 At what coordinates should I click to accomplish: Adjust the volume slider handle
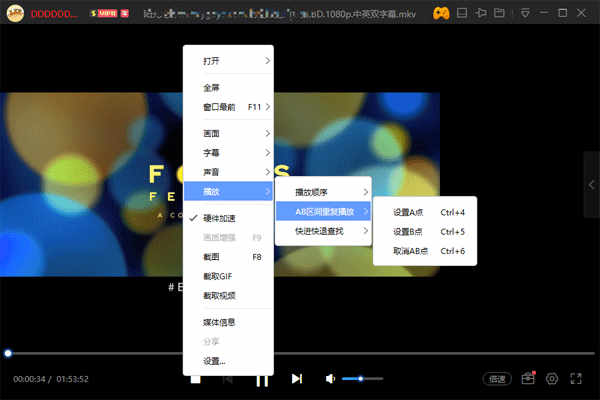[360, 379]
